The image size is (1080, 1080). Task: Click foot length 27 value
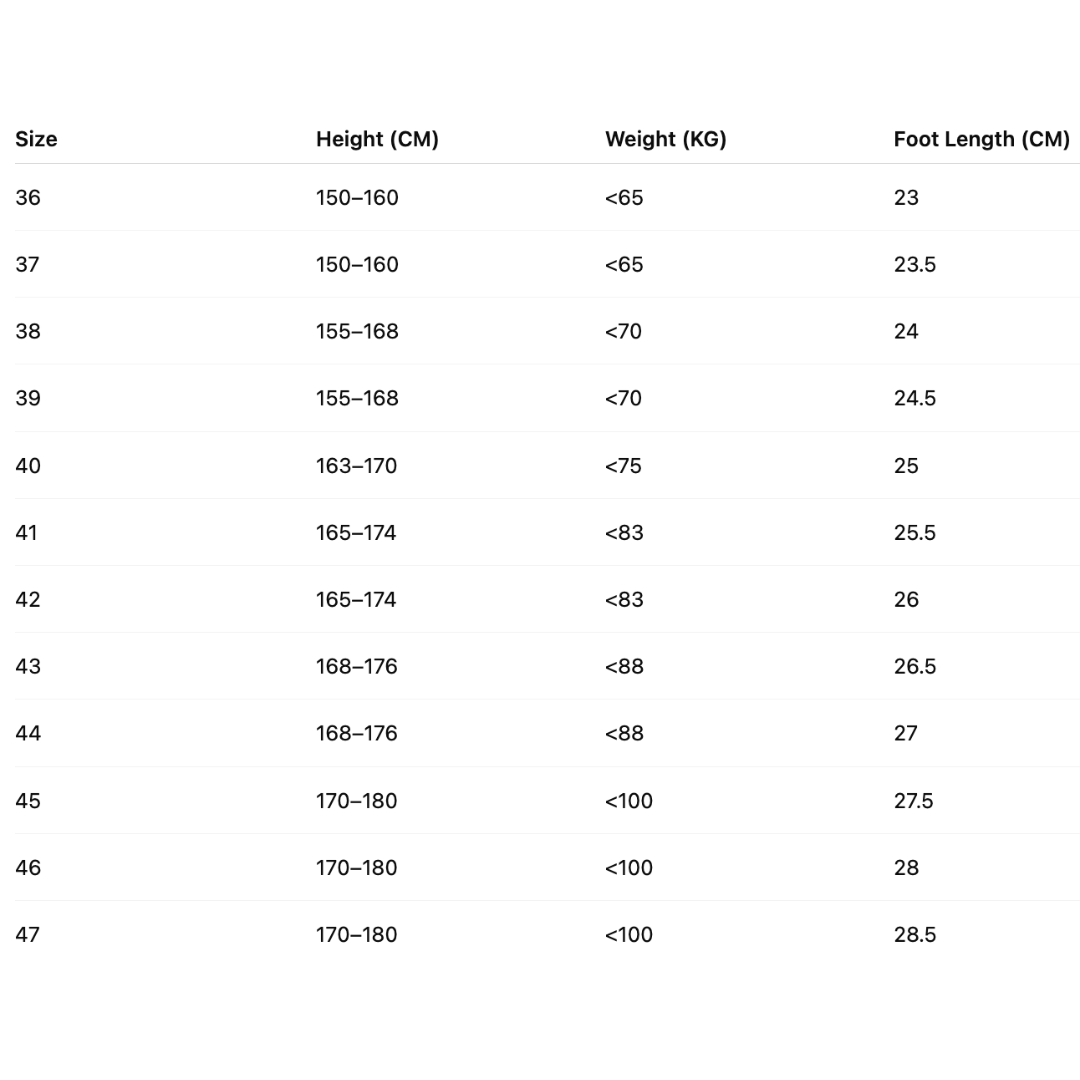click(905, 734)
